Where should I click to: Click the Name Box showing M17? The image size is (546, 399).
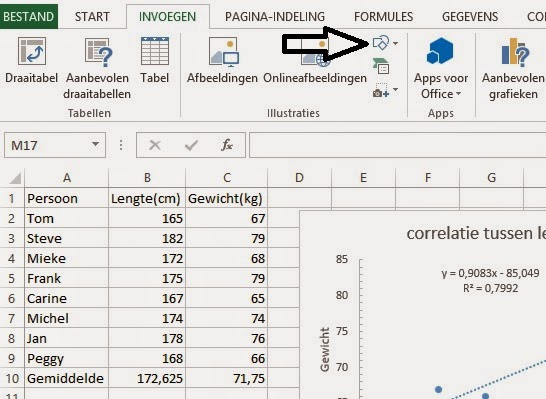click(x=48, y=145)
